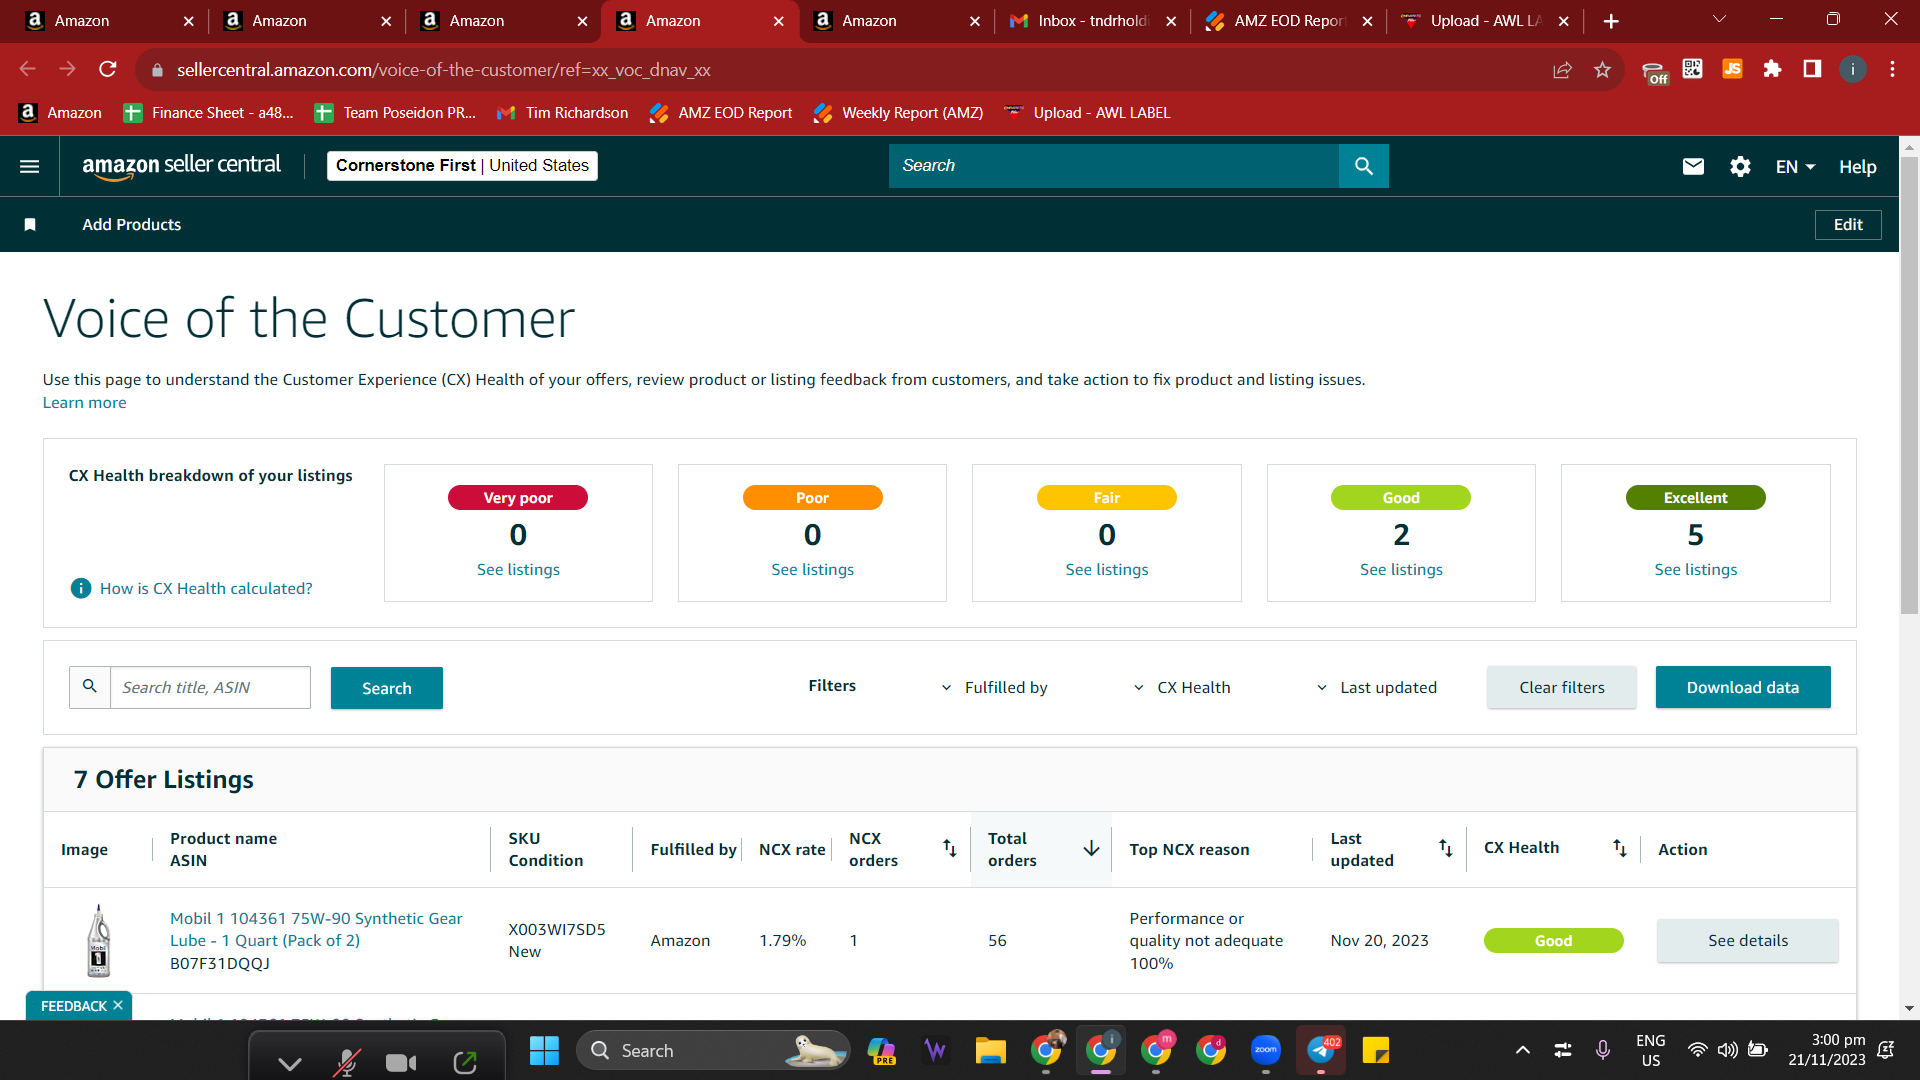View See listings under Very poor
This screenshot has height=1080, width=1920.
click(x=518, y=569)
